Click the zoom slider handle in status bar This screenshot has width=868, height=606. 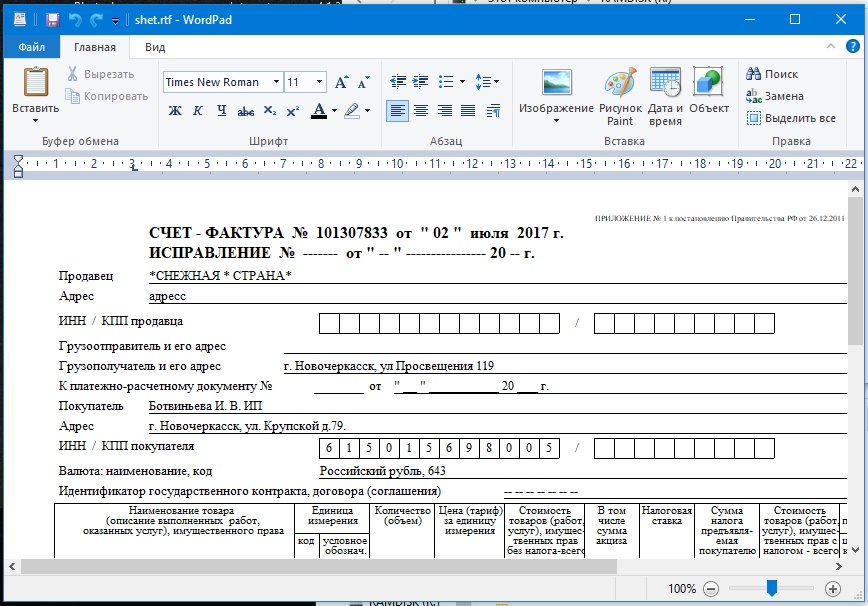click(x=772, y=589)
